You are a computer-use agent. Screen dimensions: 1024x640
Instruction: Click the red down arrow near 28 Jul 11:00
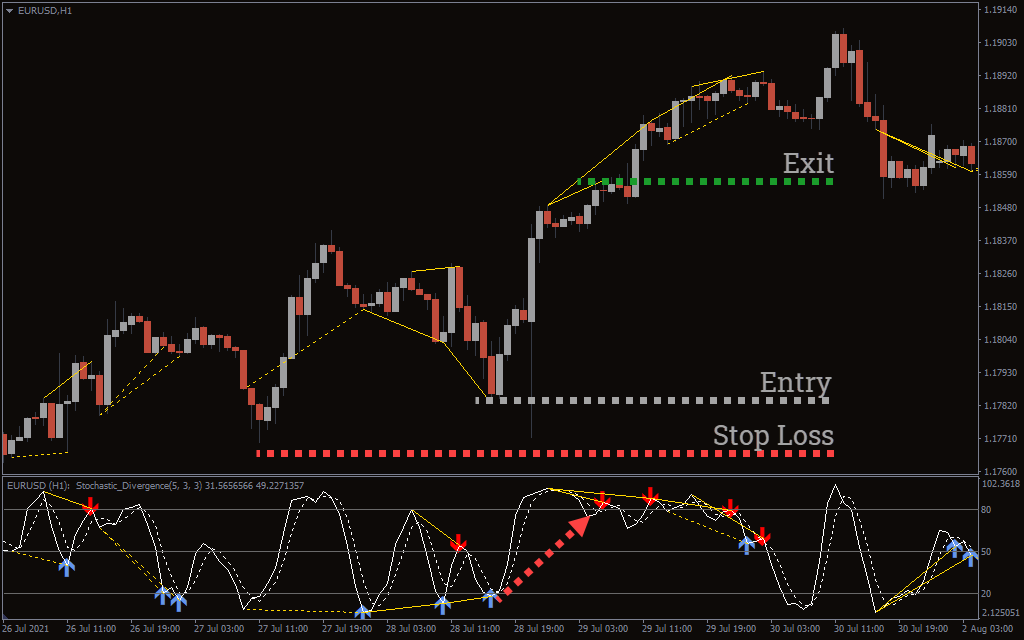[x=458, y=543]
